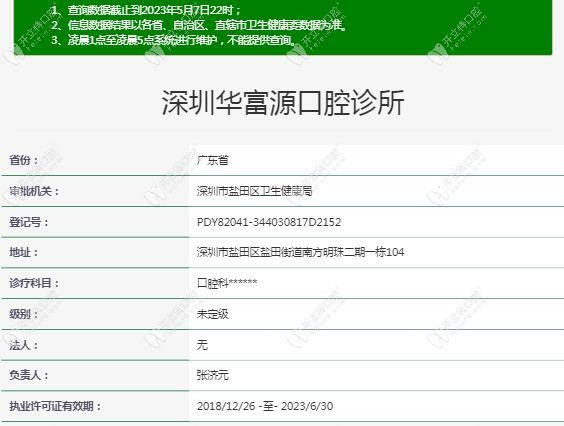Click the 审批机关 label
This screenshot has height=426, width=564.
coord(34,191)
